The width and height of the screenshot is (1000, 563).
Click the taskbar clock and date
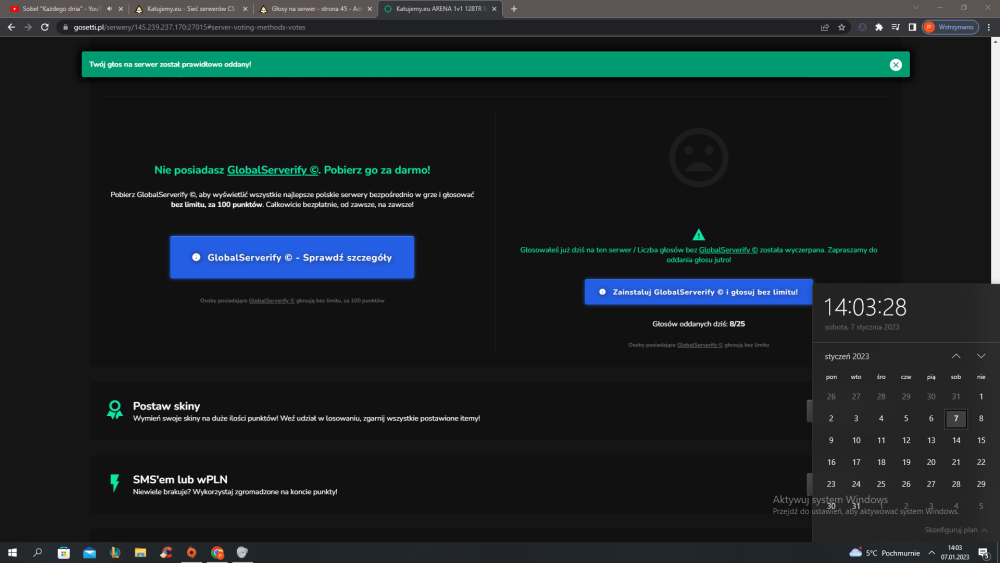pyautogui.click(x=954, y=552)
